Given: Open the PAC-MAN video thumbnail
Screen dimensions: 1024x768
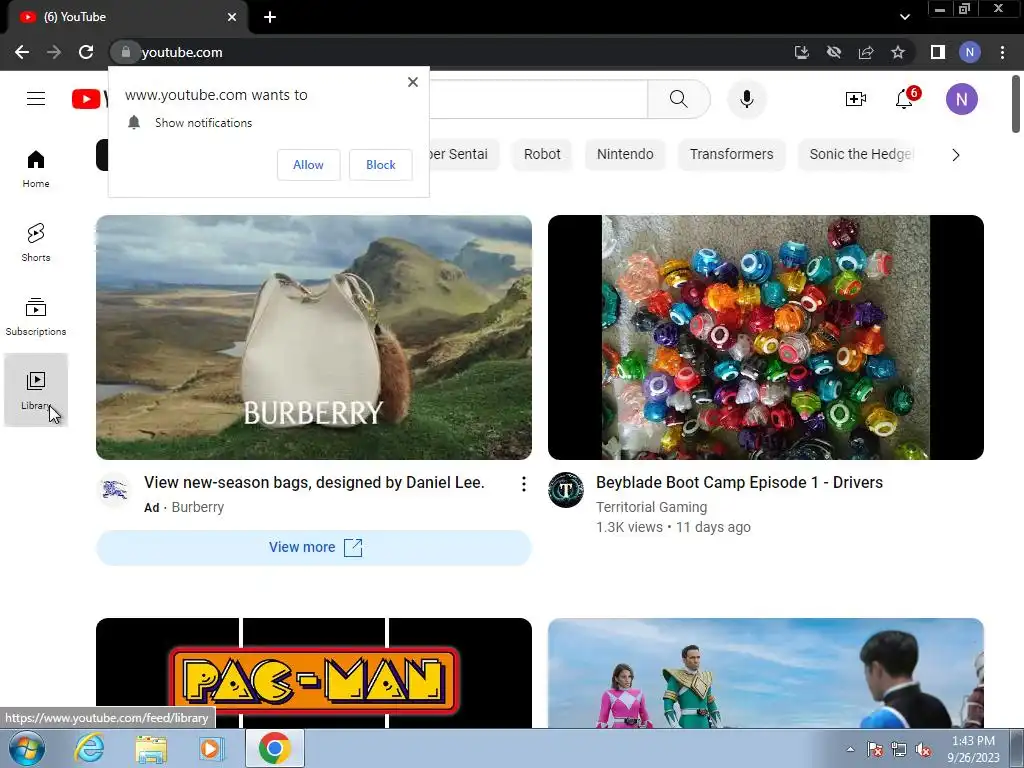Looking at the screenshot, I should [313, 673].
